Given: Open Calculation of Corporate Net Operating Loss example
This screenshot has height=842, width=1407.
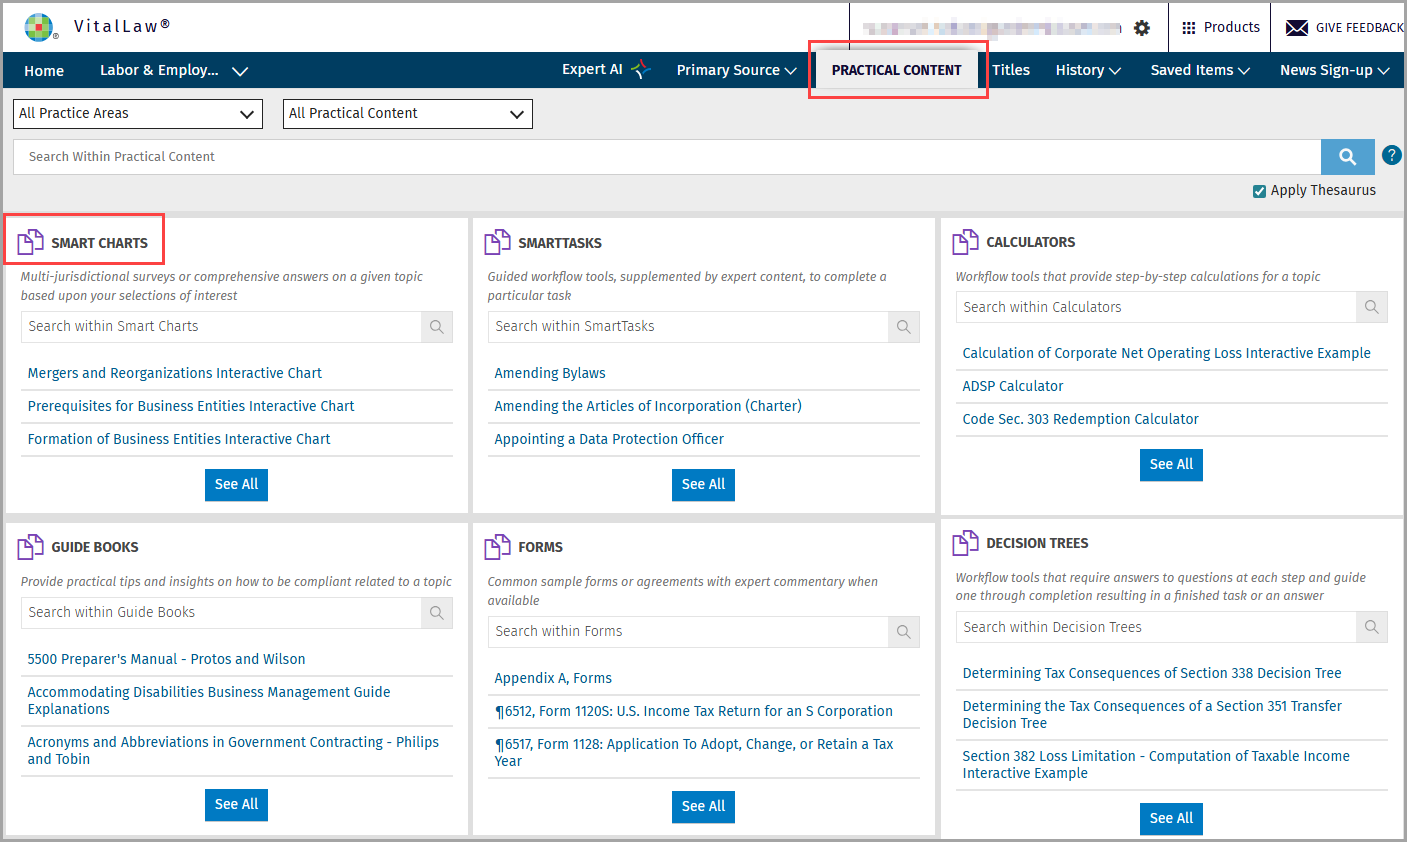Looking at the screenshot, I should click(x=1166, y=354).
